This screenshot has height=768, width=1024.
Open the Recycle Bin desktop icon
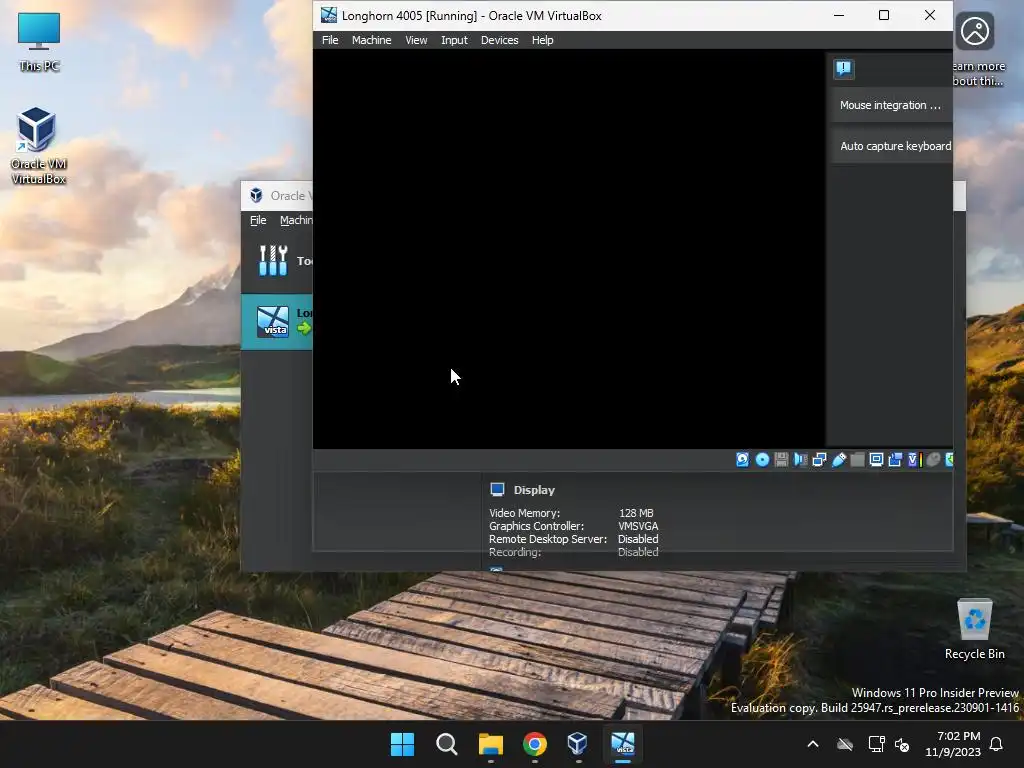(x=974, y=630)
